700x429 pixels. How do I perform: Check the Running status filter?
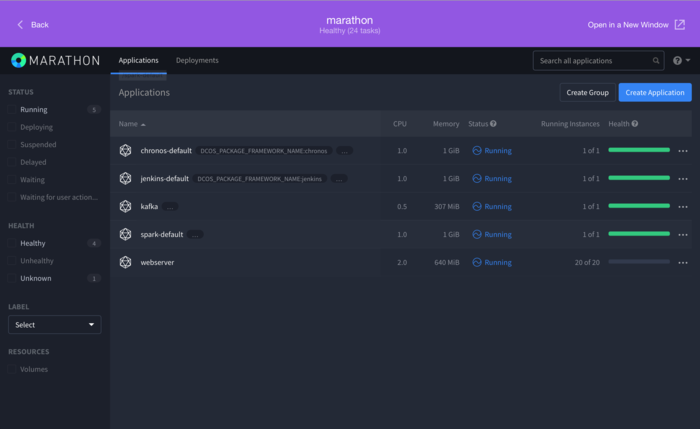[12, 109]
